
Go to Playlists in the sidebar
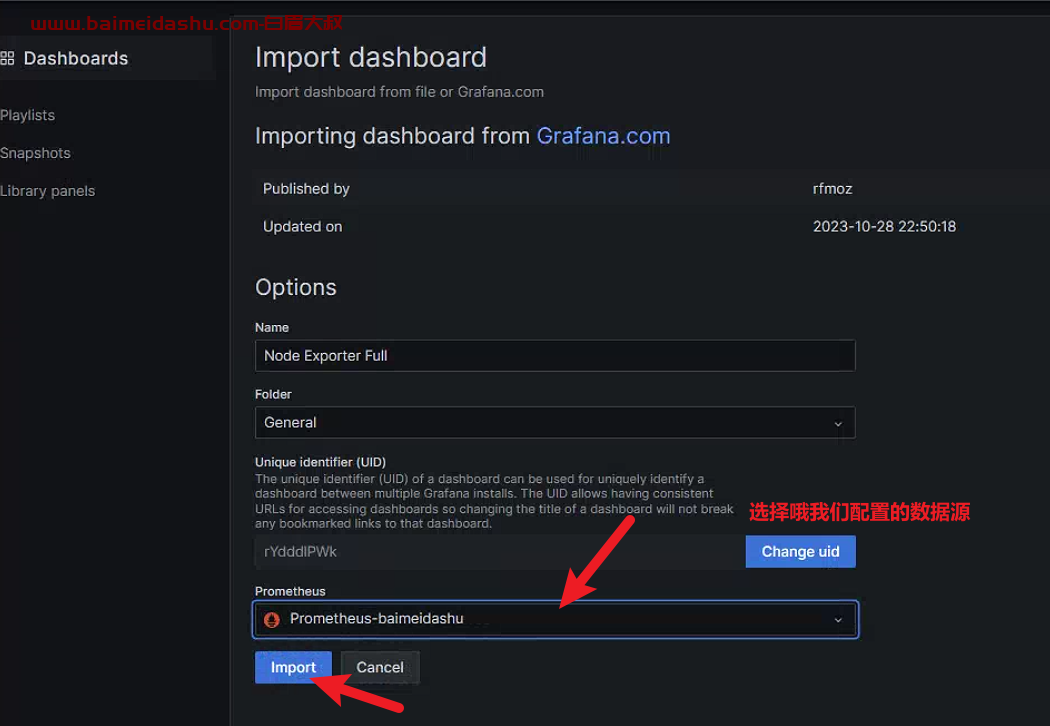[x=27, y=115]
